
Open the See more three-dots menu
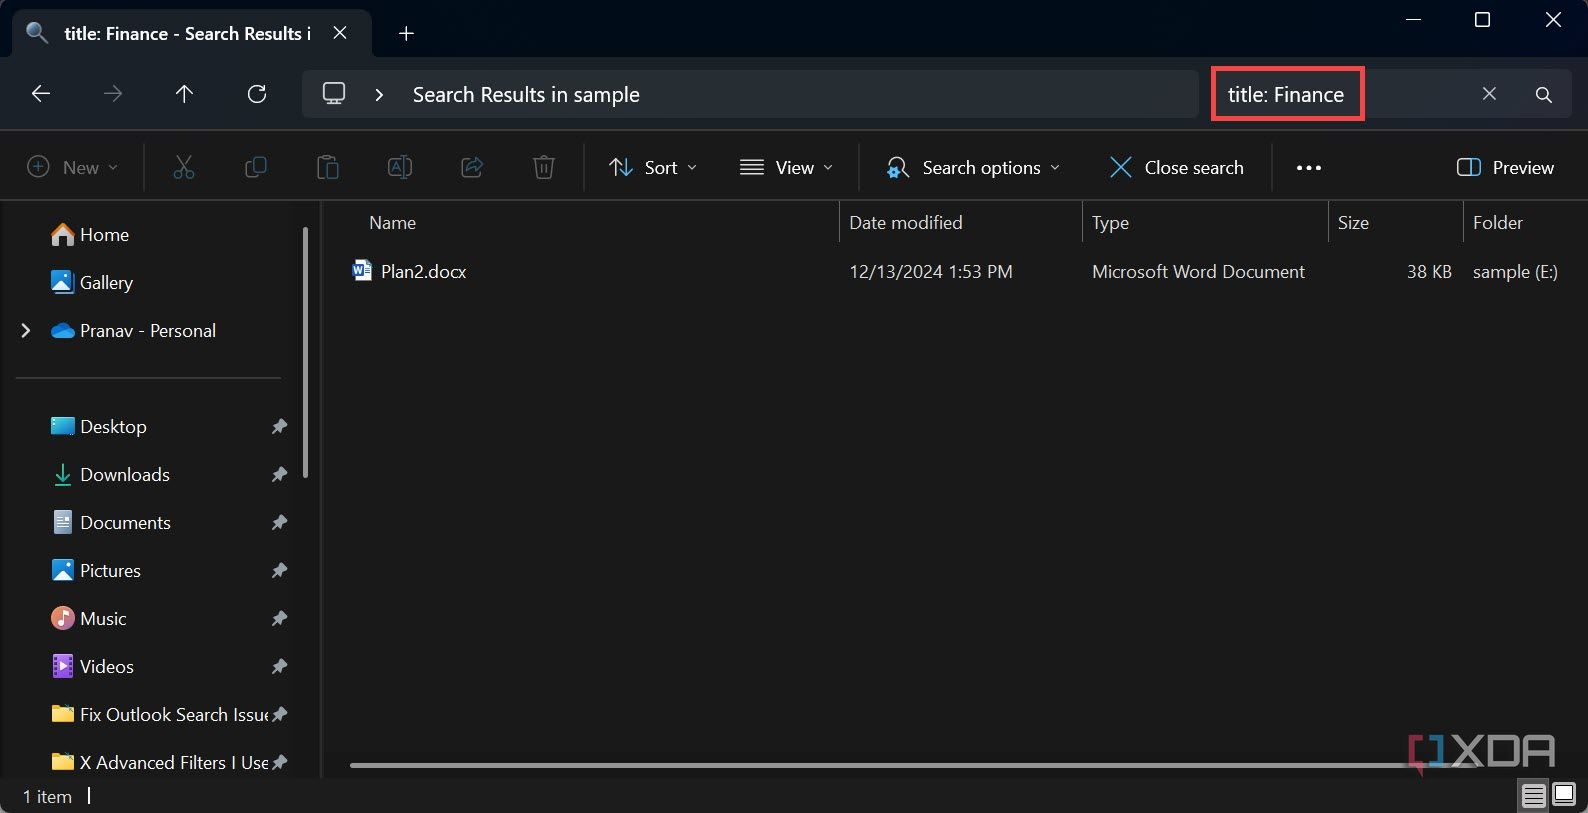pyautogui.click(x=1309, y=168)
